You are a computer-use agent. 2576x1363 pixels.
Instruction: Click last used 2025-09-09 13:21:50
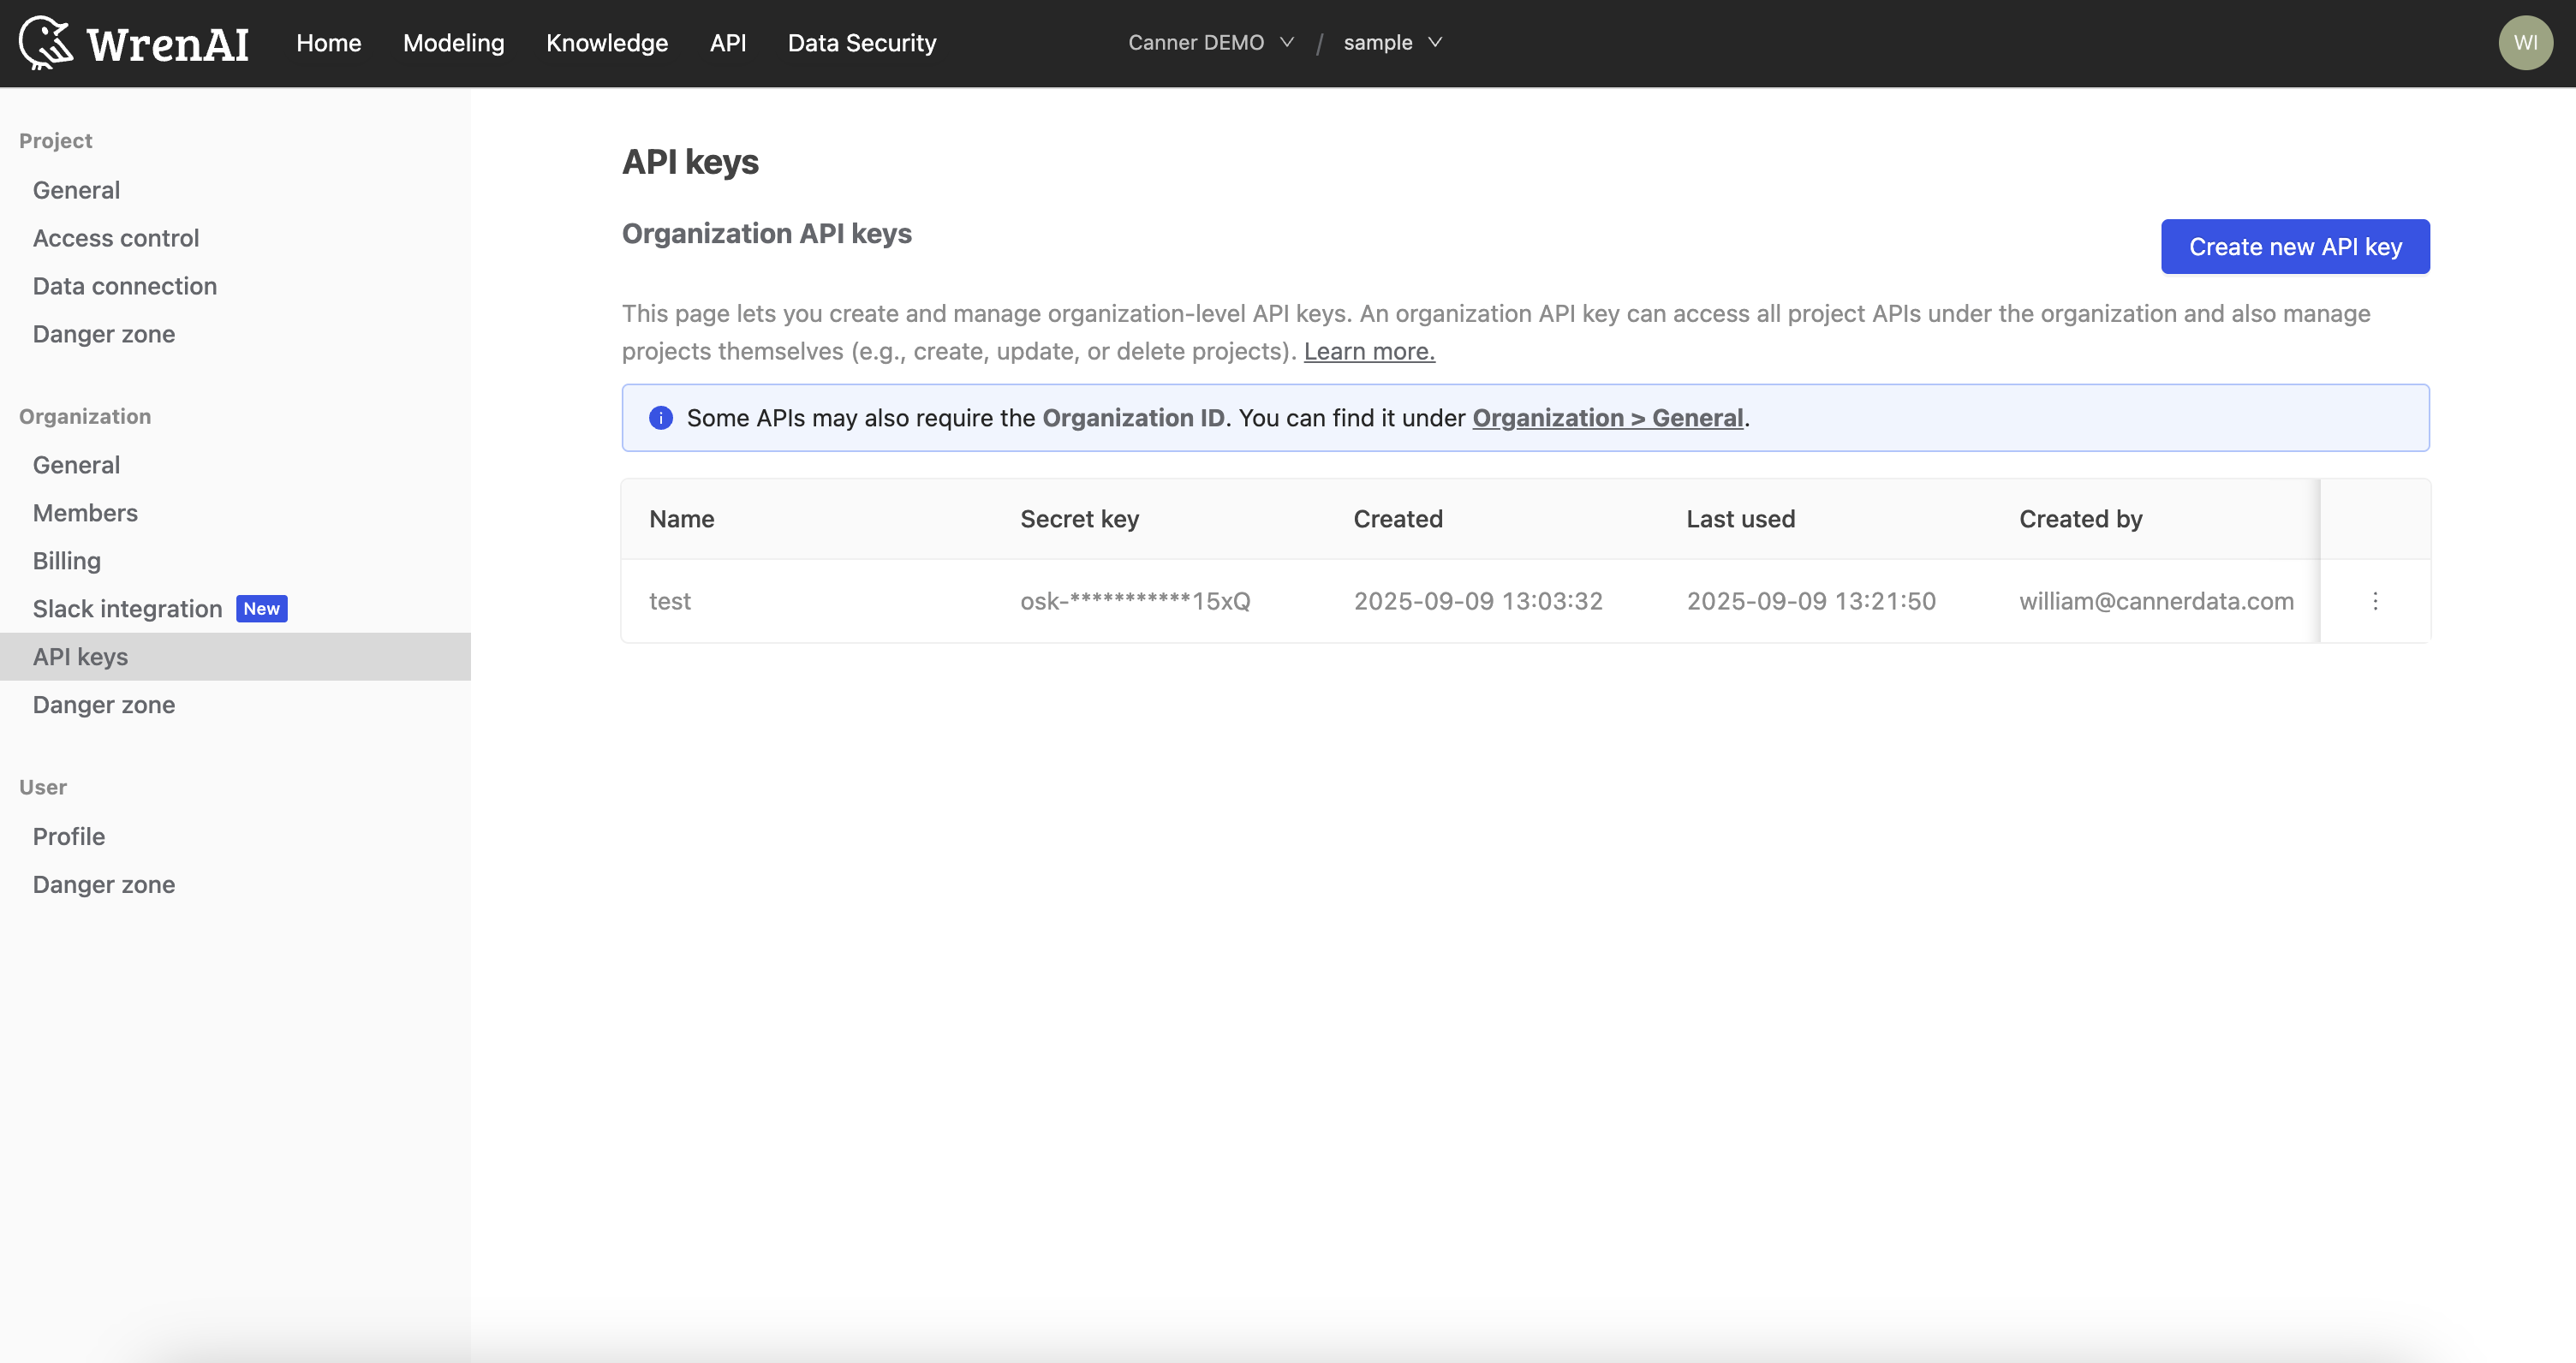pos(1811,601)
